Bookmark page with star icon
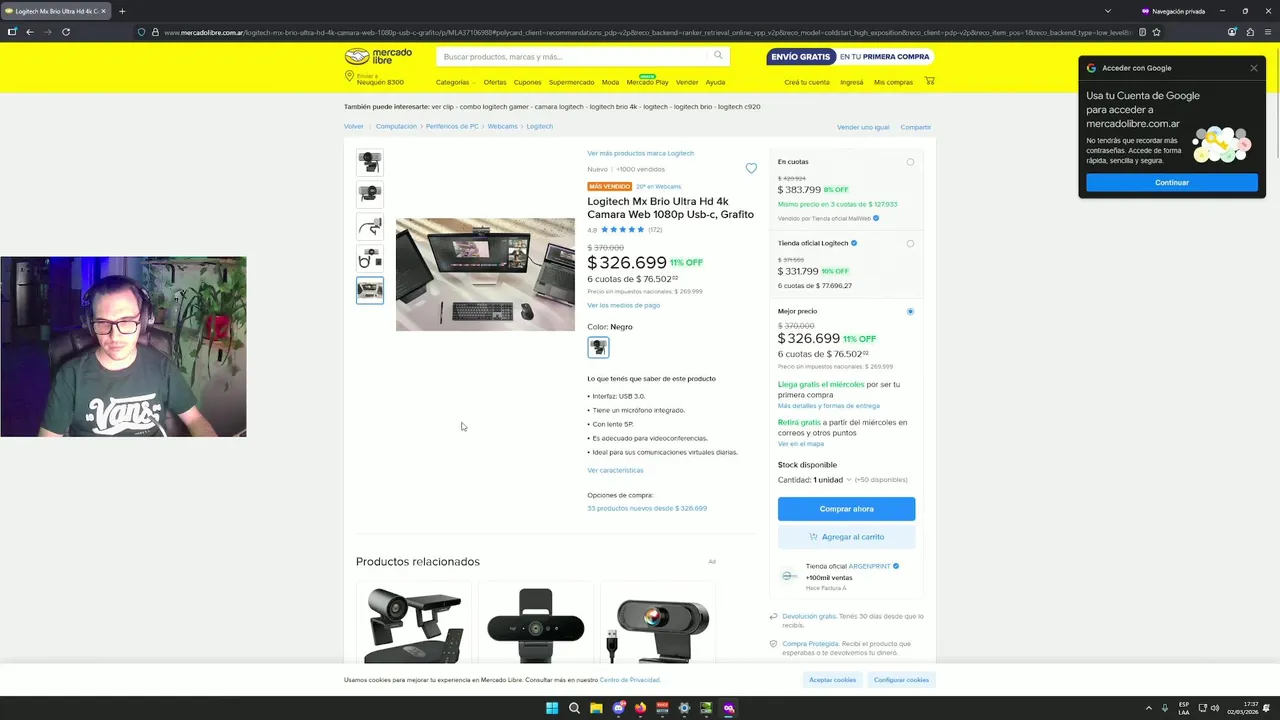 coord(1156,32)
